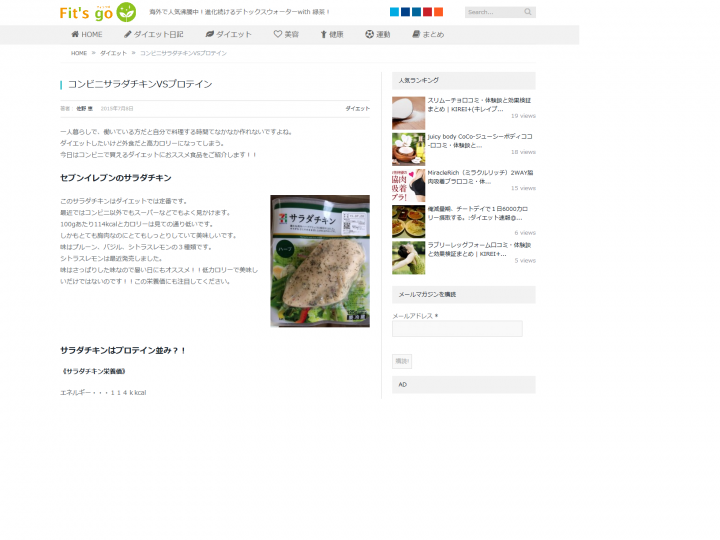Image resolution: width=720 pixels, height=540 pixels.
Task: Click the soccer ball icon beside 運動
Action: coord(369,34)
